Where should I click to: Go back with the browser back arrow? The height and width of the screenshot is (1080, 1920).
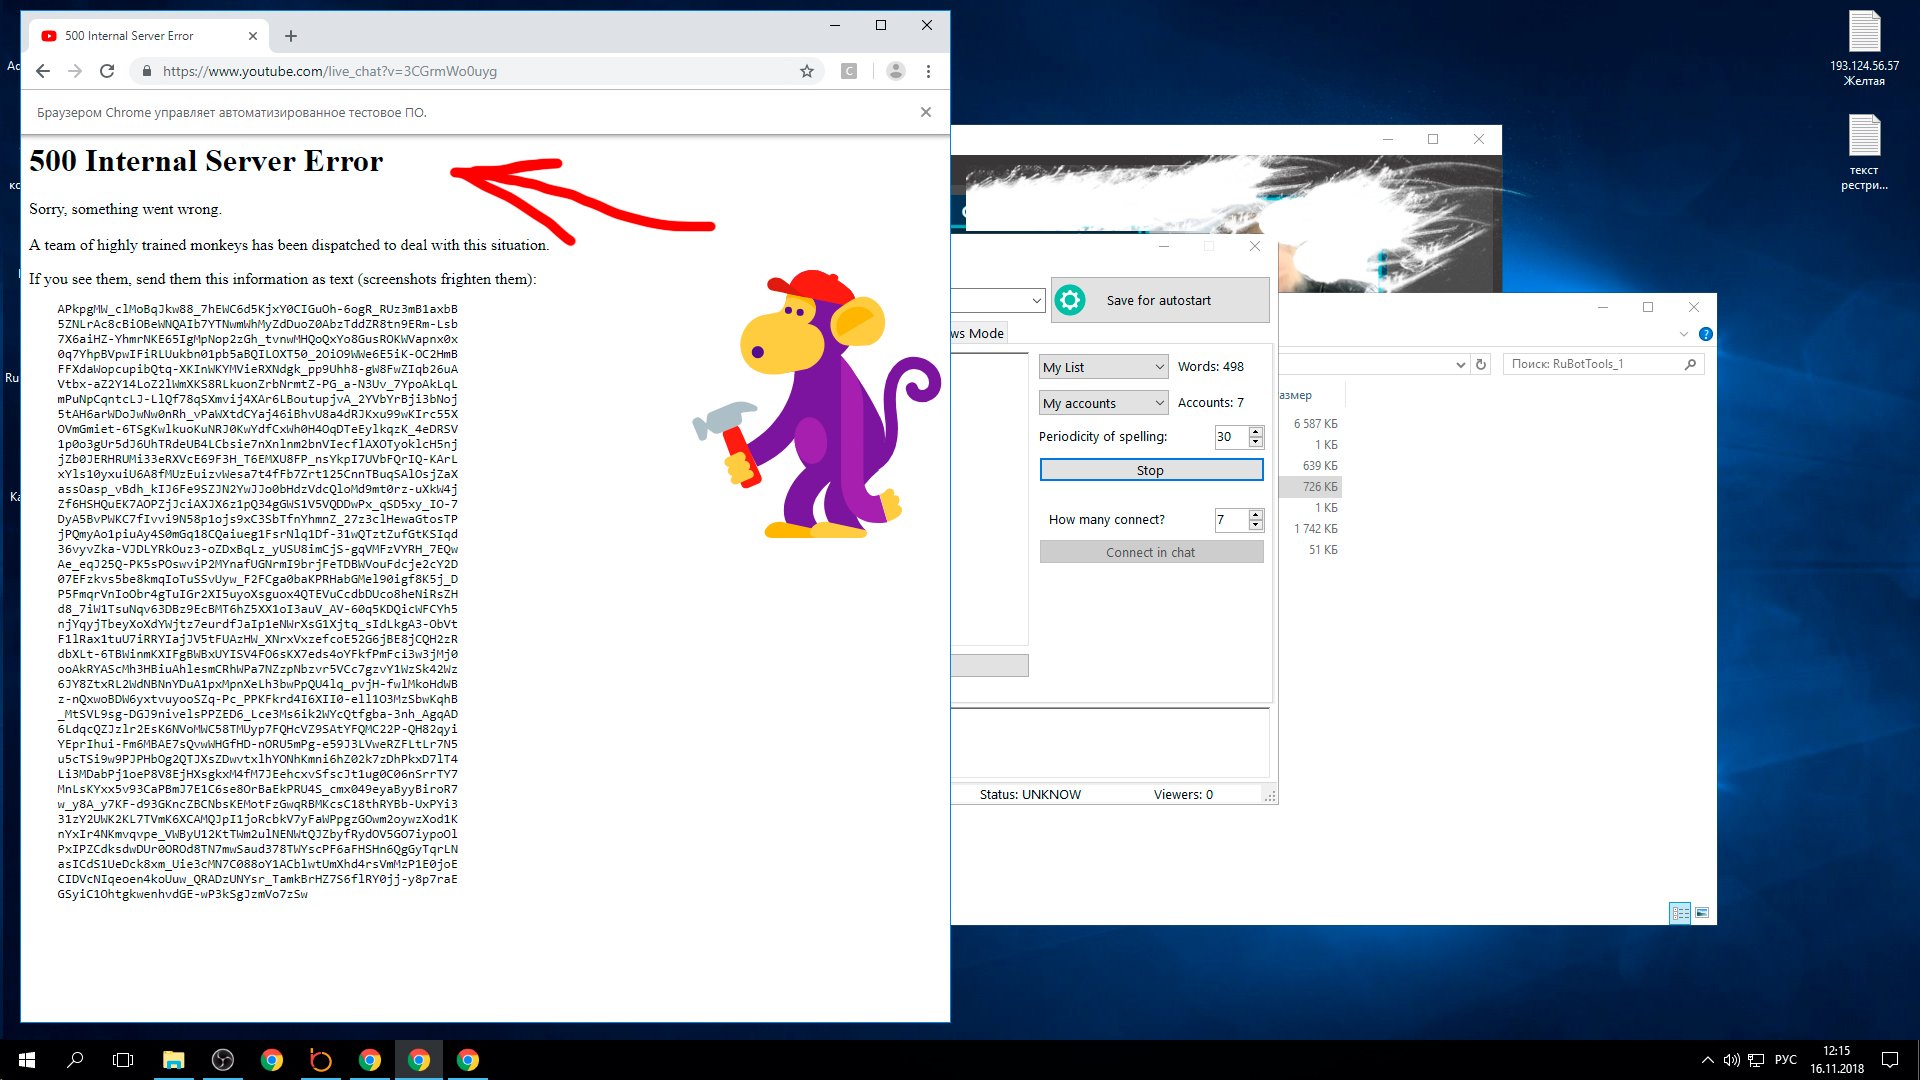(x=42, y=71)
